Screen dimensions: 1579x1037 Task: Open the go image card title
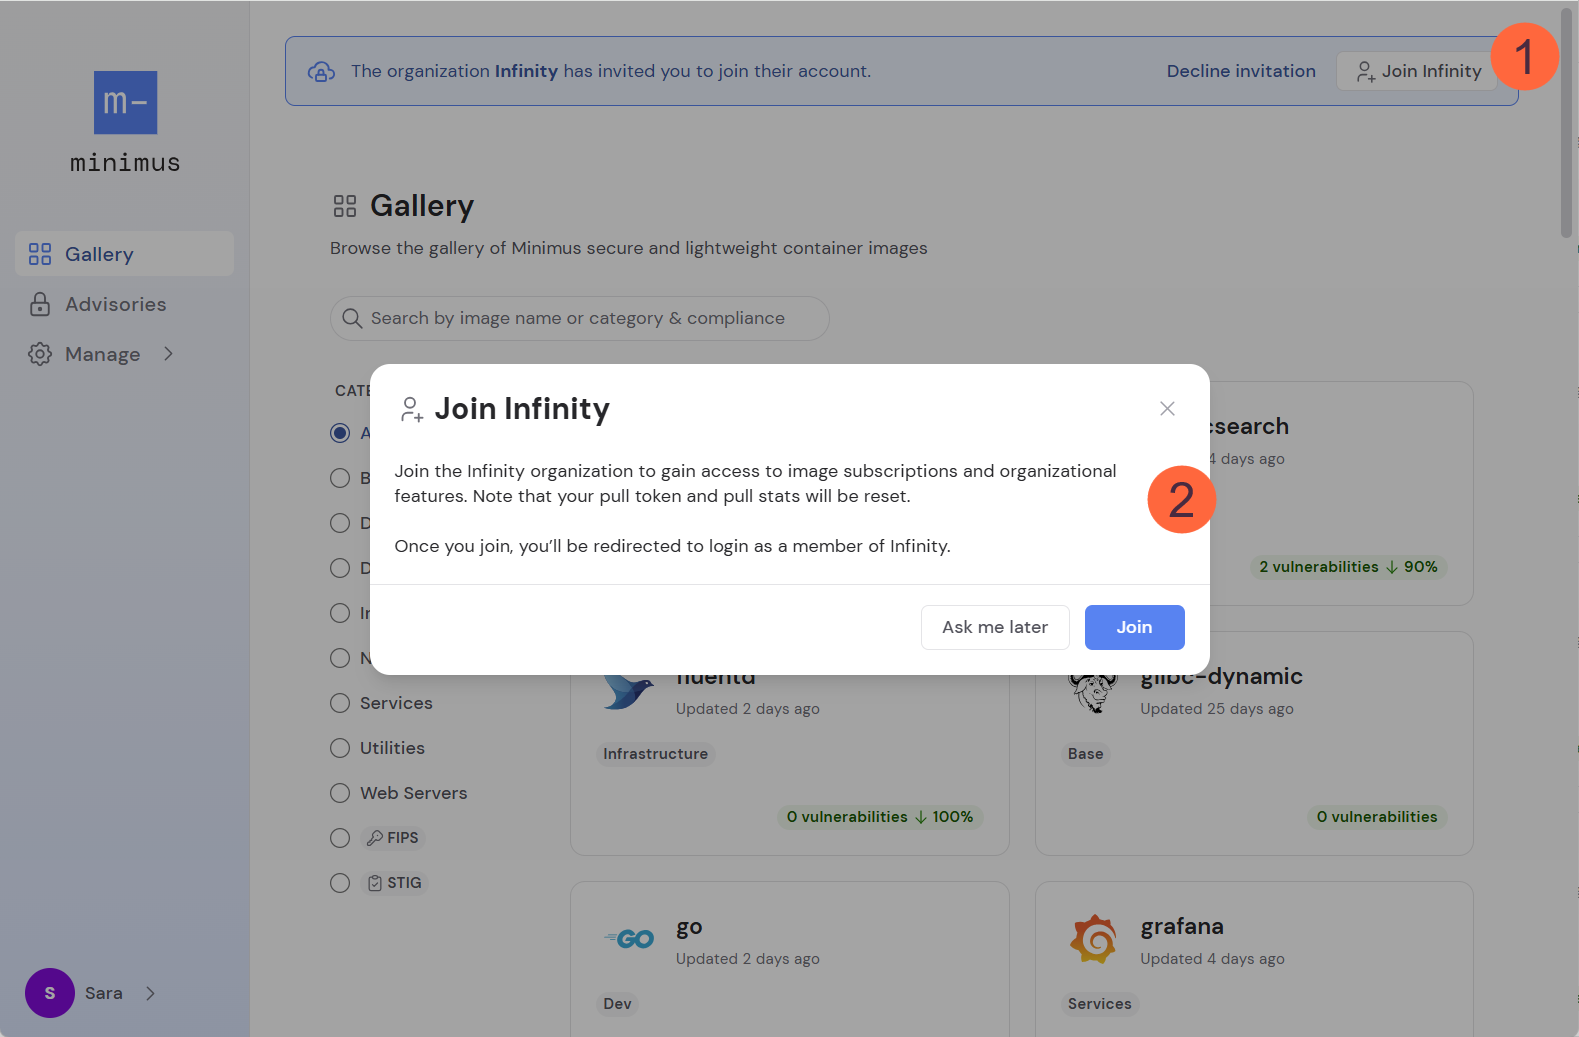[x=689, y=927]
